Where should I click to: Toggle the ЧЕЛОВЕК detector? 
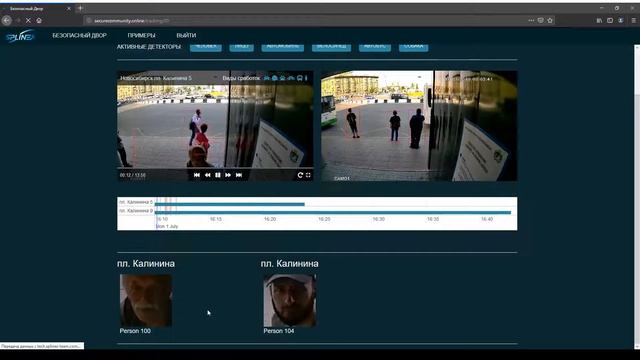(206, 47)
